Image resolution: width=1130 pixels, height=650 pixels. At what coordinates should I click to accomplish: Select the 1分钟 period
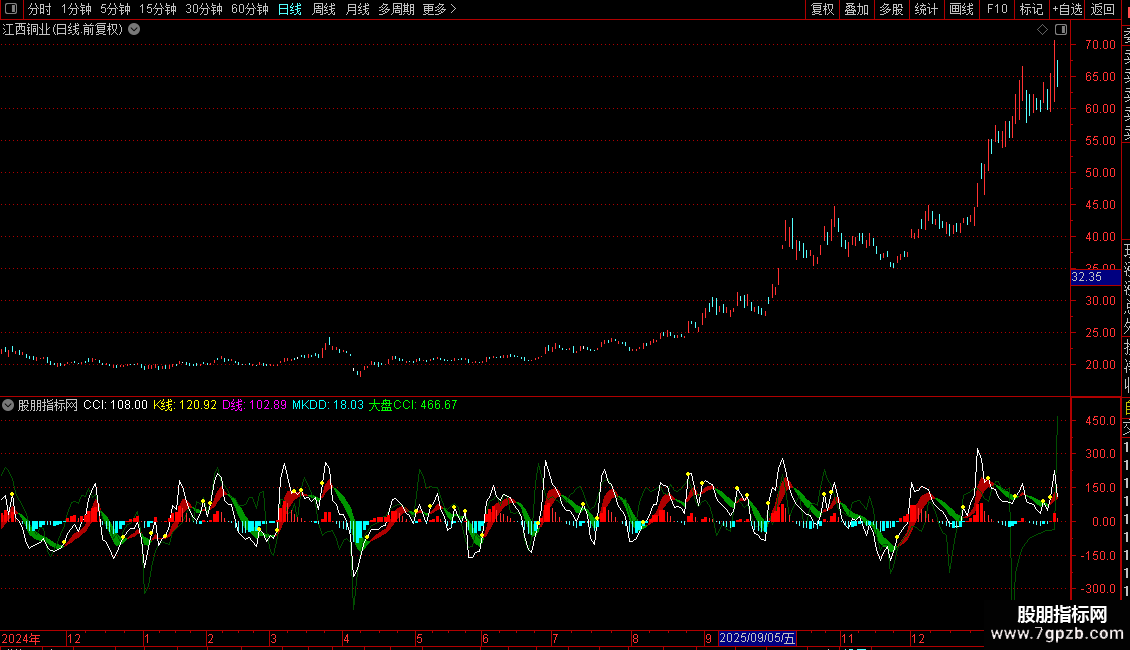76,9
